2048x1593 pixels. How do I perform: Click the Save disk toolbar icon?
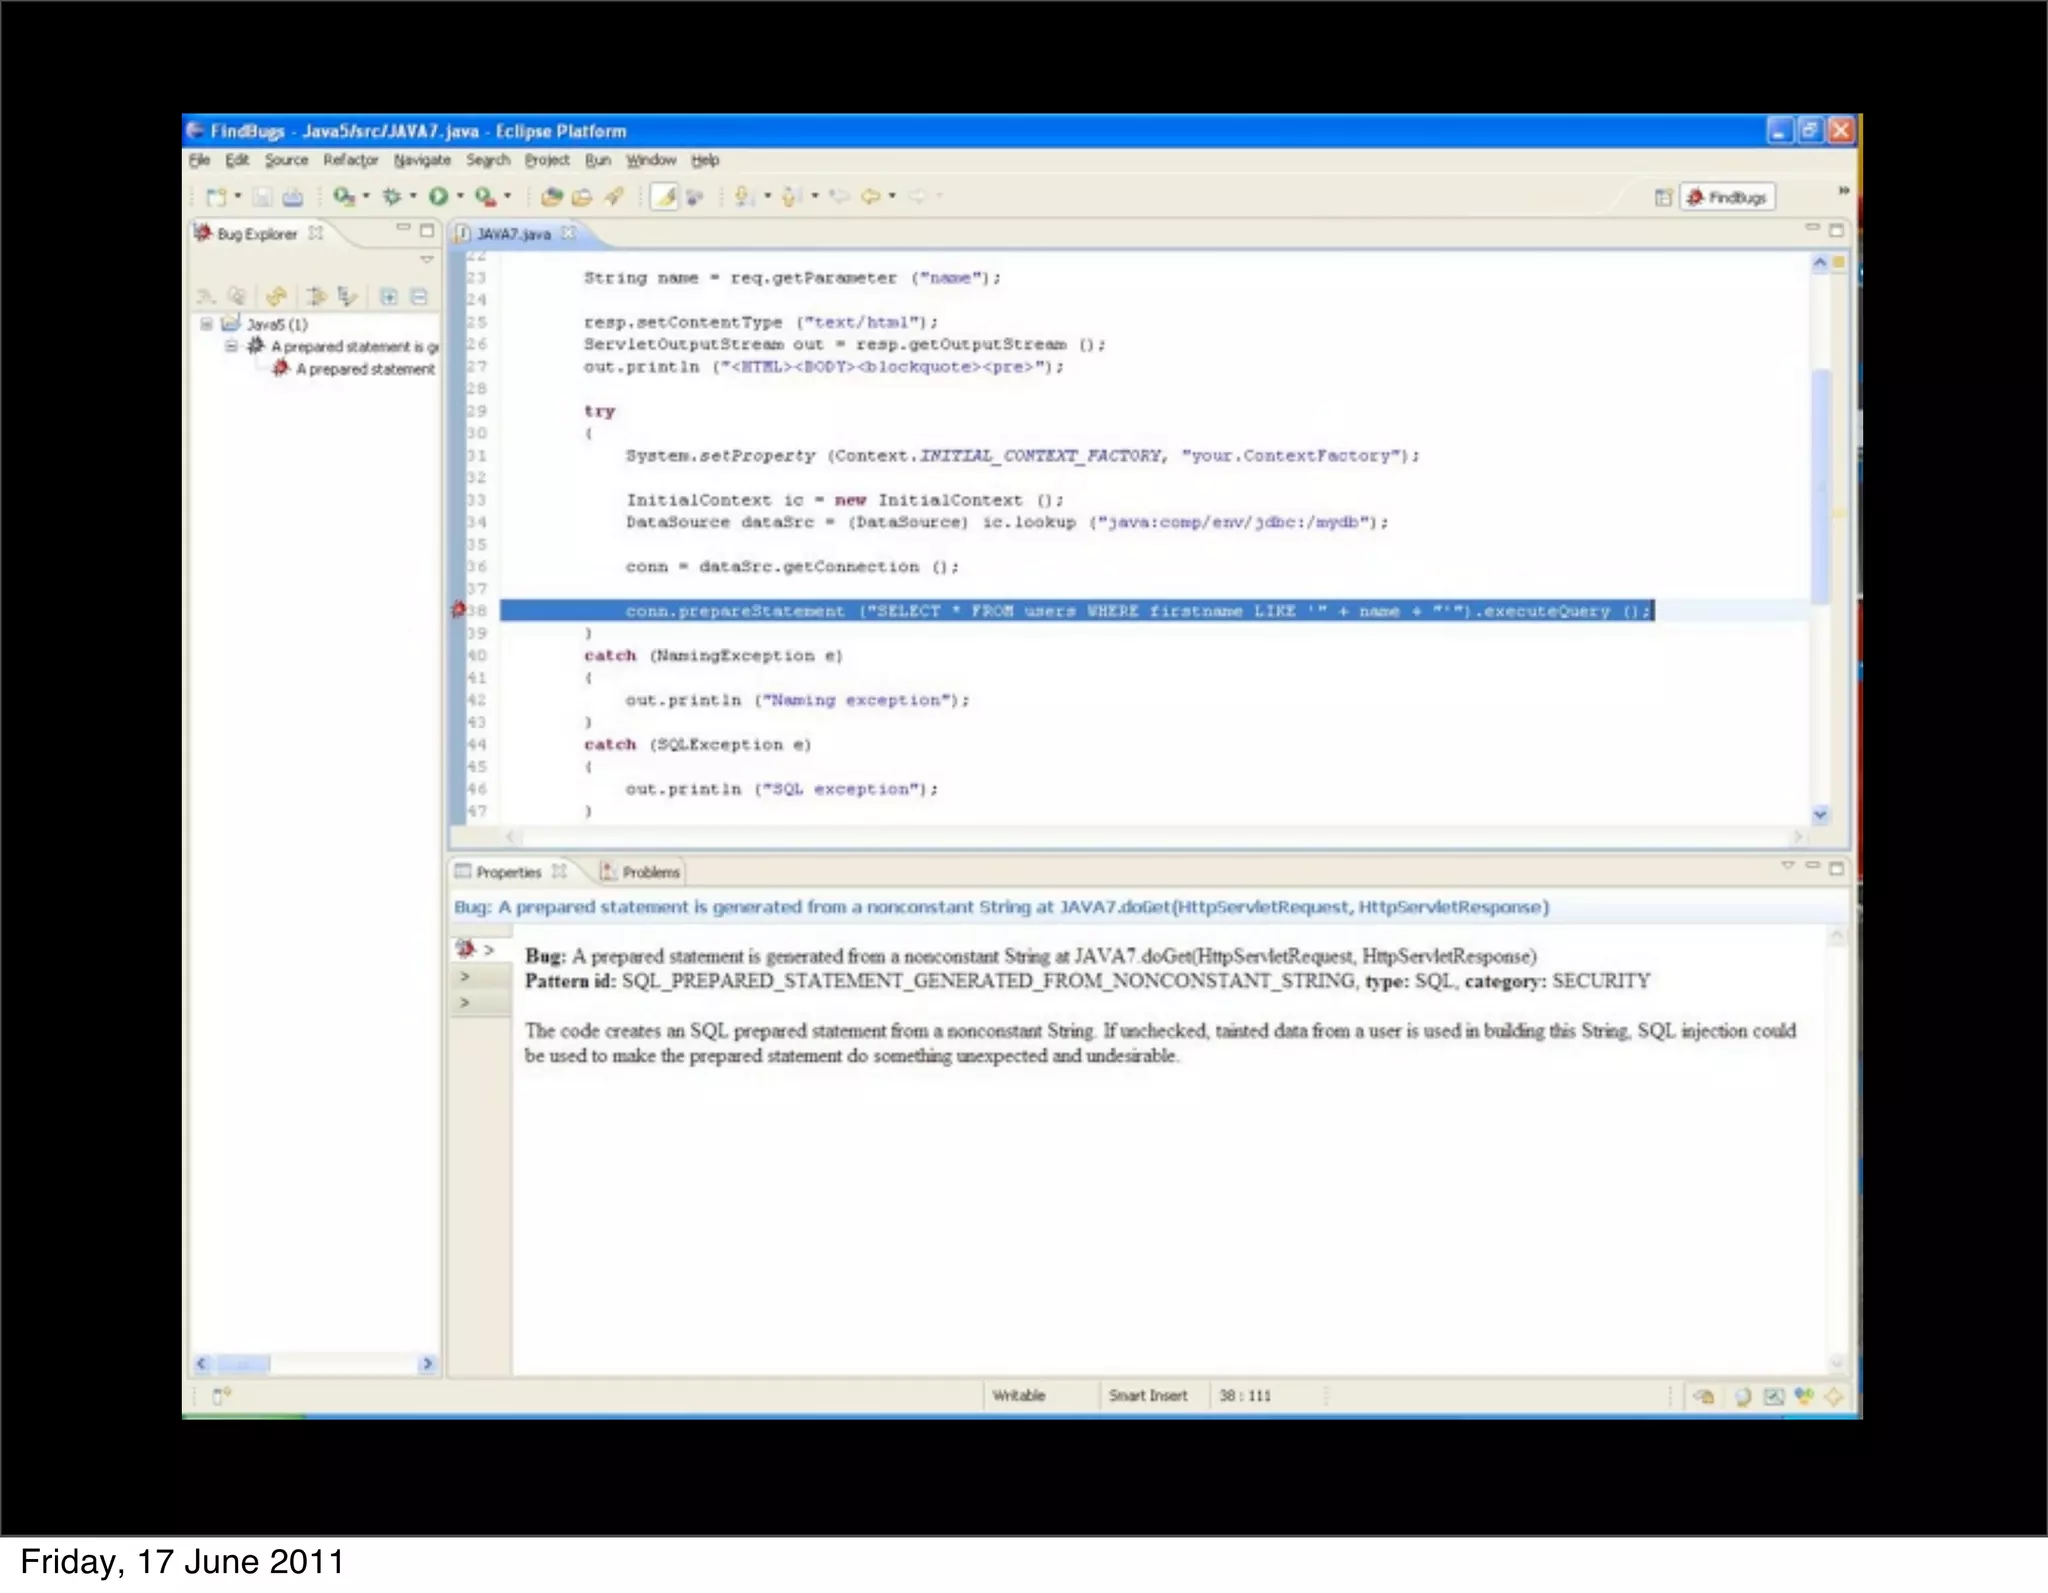(x=262, y=197)
